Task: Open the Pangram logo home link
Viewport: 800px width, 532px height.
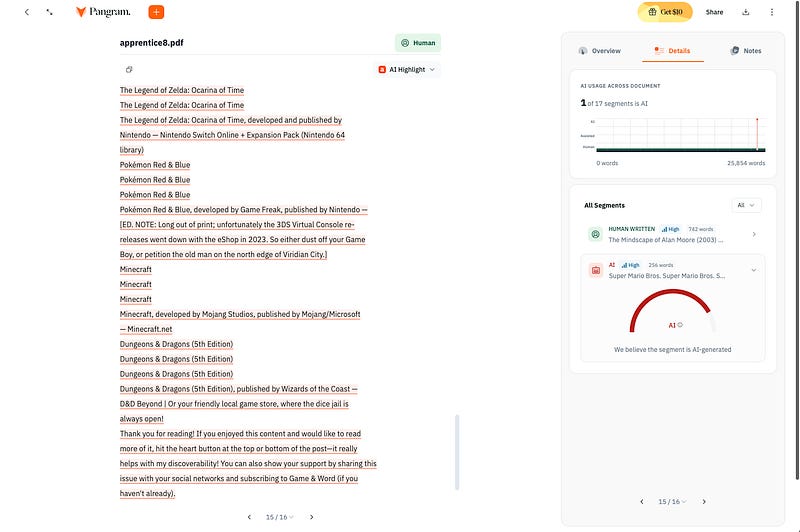Action: (x=103, y=12)
